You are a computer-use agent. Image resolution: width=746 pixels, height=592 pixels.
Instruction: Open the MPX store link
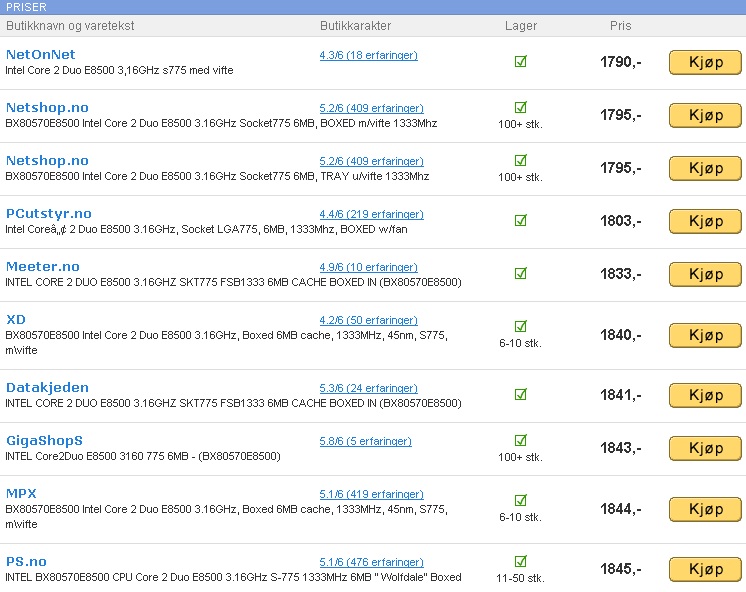pyautogui.click(x=21, y=493)
